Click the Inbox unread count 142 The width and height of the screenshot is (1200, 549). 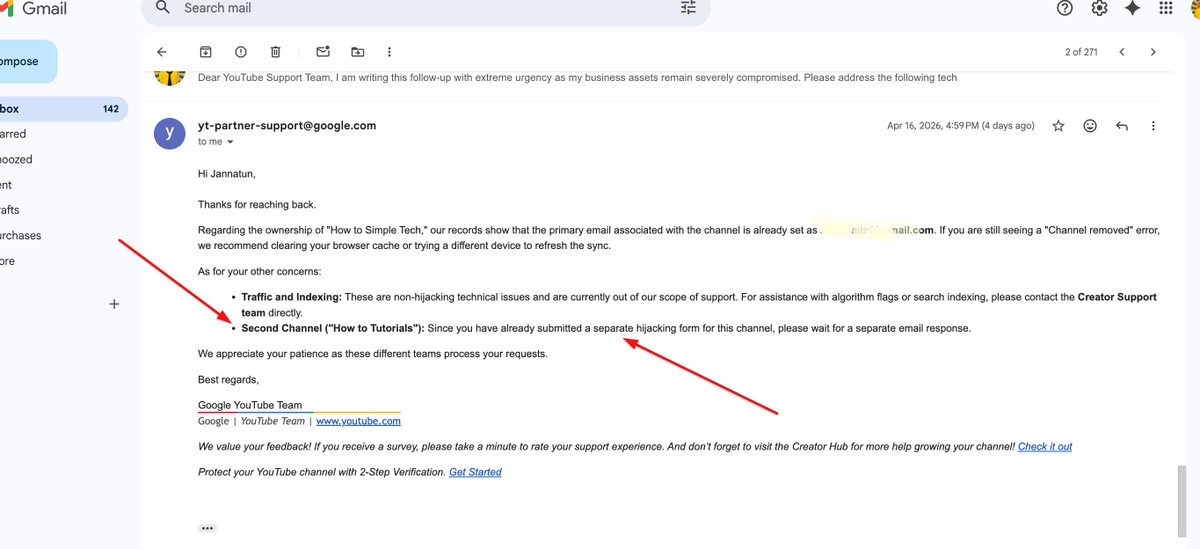(110, 109)
